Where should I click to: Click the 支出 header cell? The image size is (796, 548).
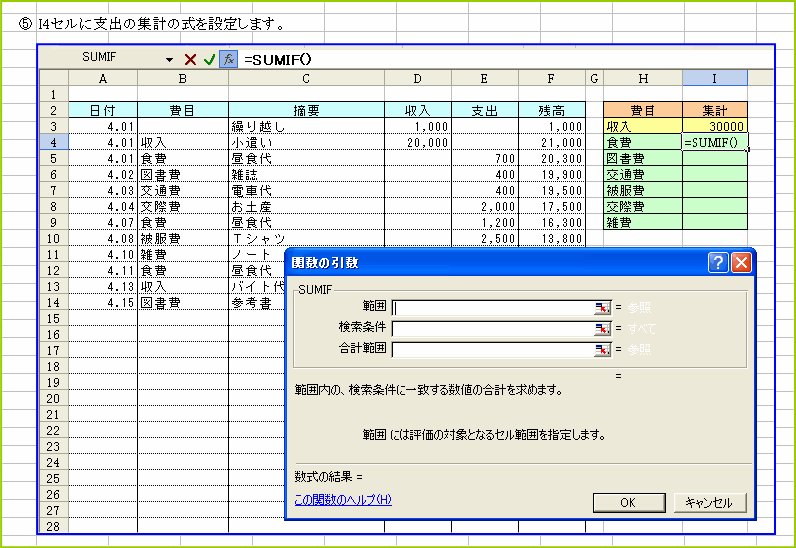point(485,110)
